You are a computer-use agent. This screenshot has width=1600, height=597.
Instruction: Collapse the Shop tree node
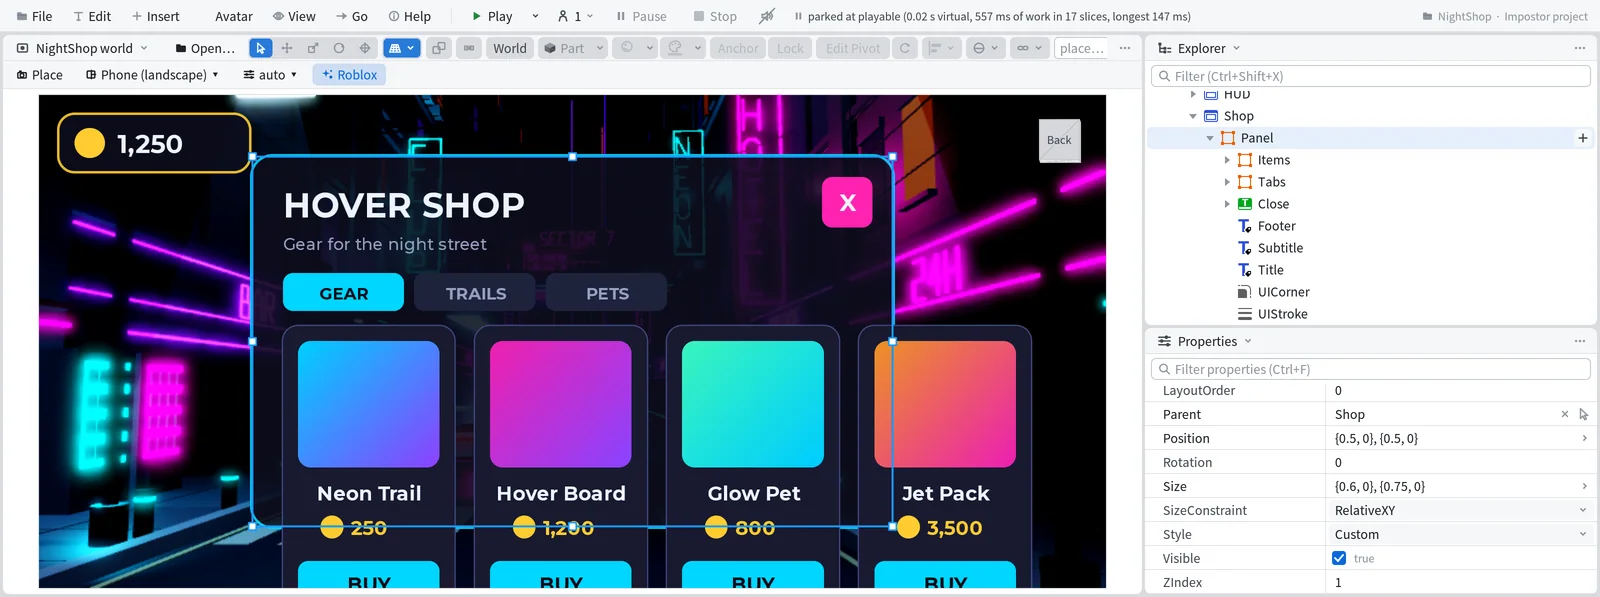point(1193,116)
